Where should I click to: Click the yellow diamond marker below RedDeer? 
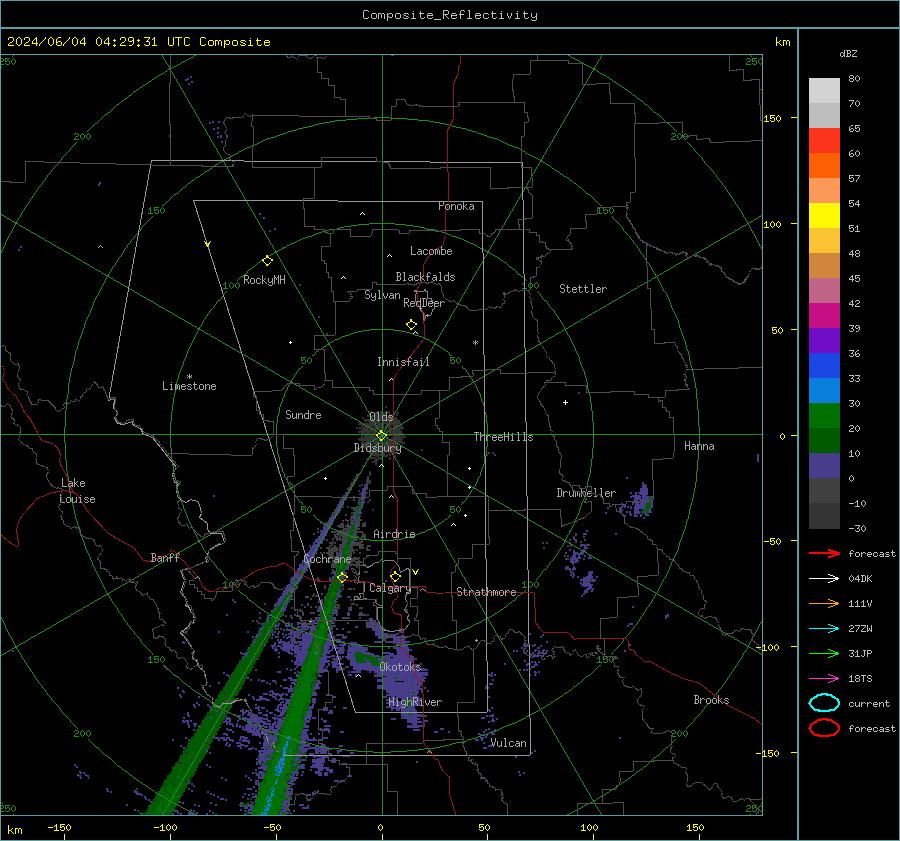[412, 325]
